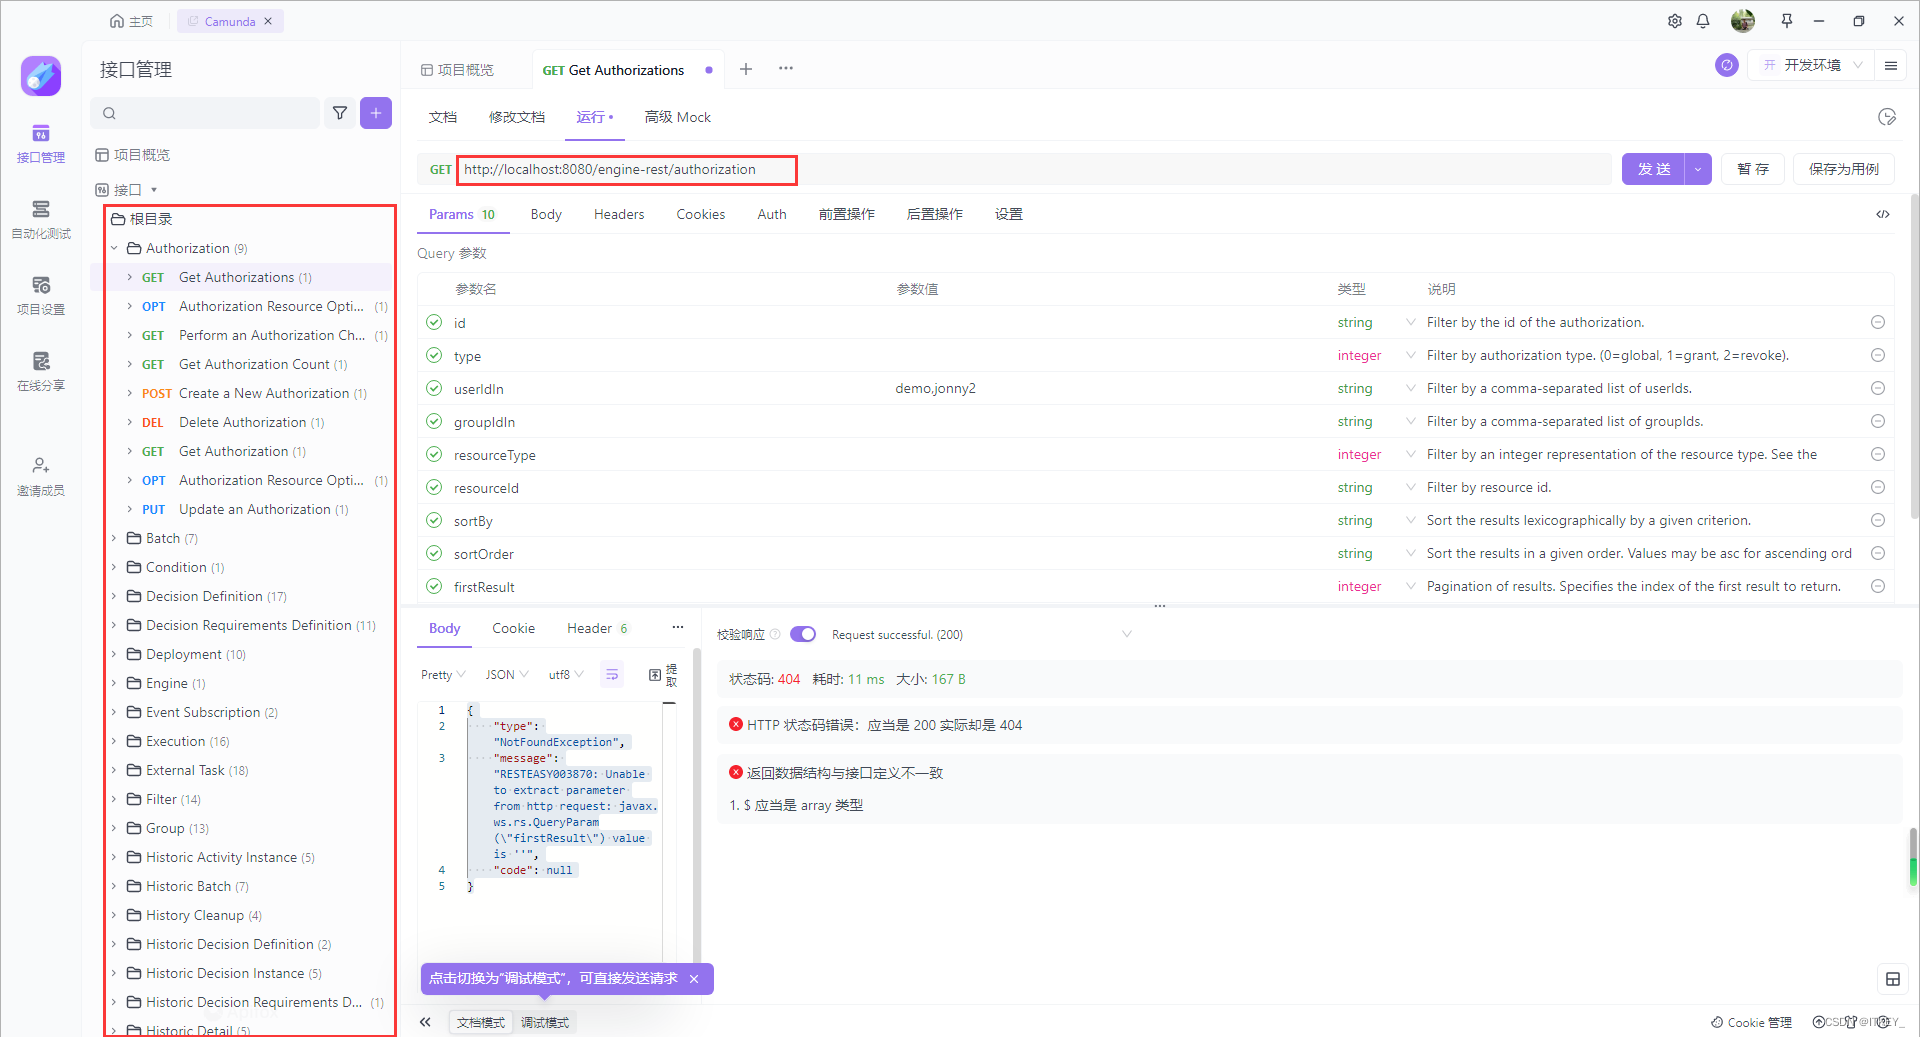This screenshot has height=1037, width=1920.
Task: Open response panel more options ellipsis
Action: [x=678, y=628]
